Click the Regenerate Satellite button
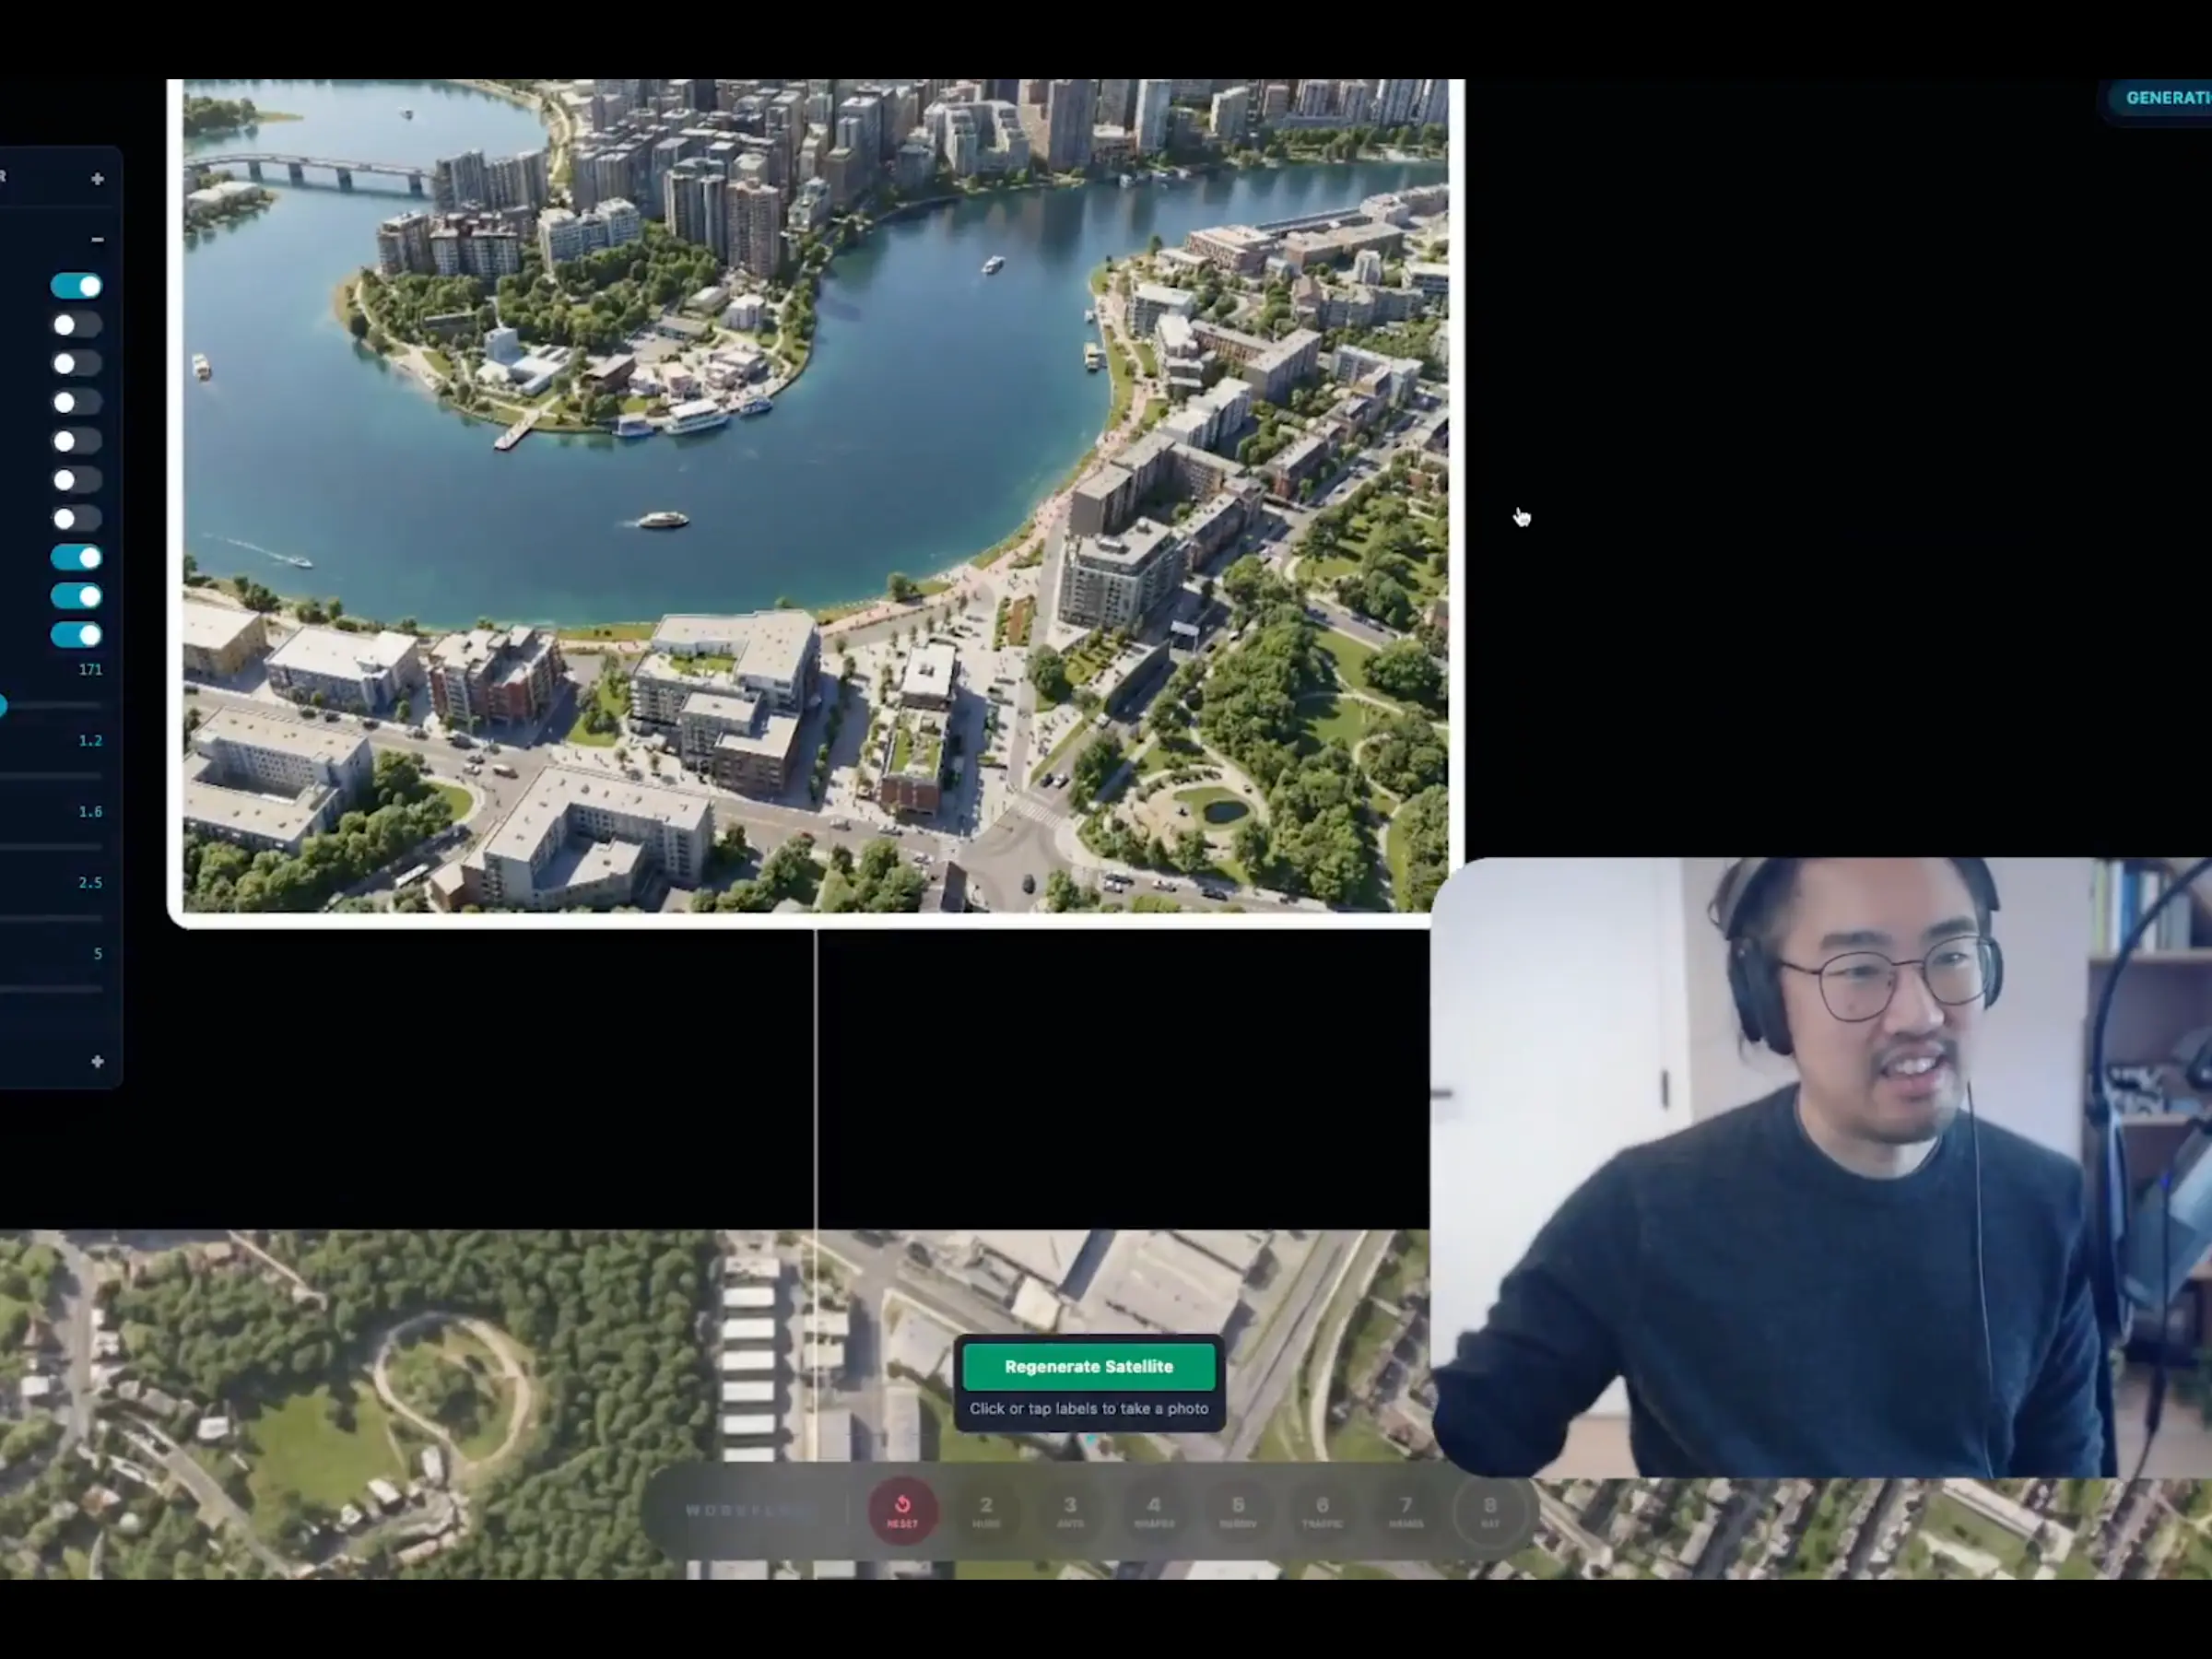Image resolution: width=2212 pixels, height=1659 pixels. click(x=1088, y=1366)
